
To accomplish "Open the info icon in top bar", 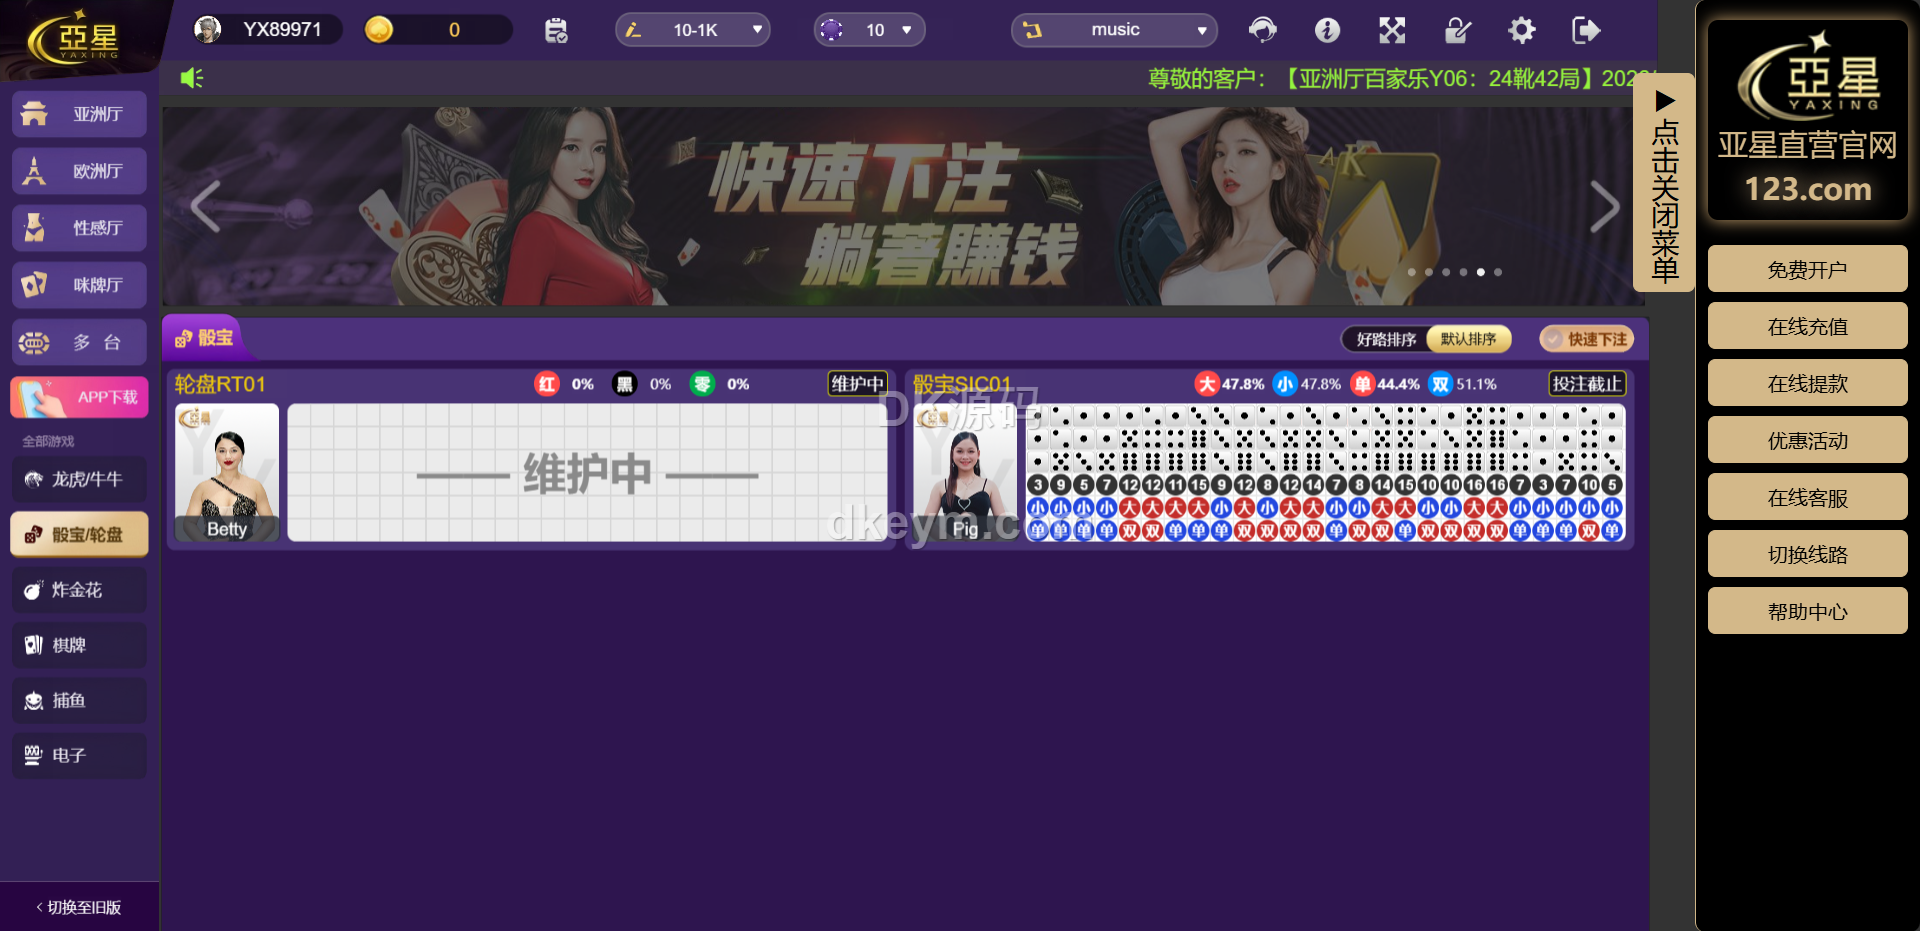I will point(1327,31).
